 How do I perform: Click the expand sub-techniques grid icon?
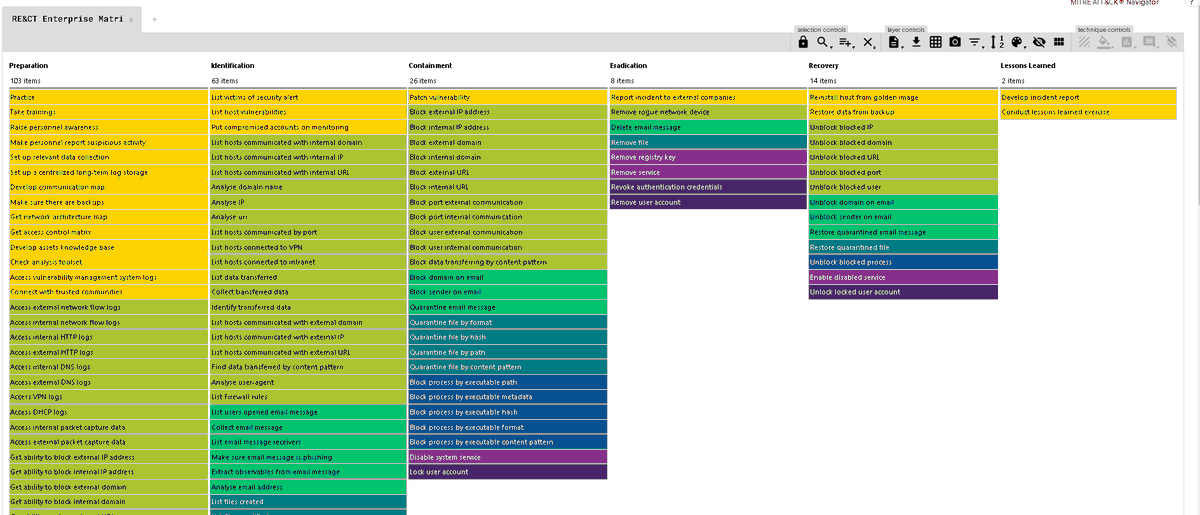point(1058,42)
